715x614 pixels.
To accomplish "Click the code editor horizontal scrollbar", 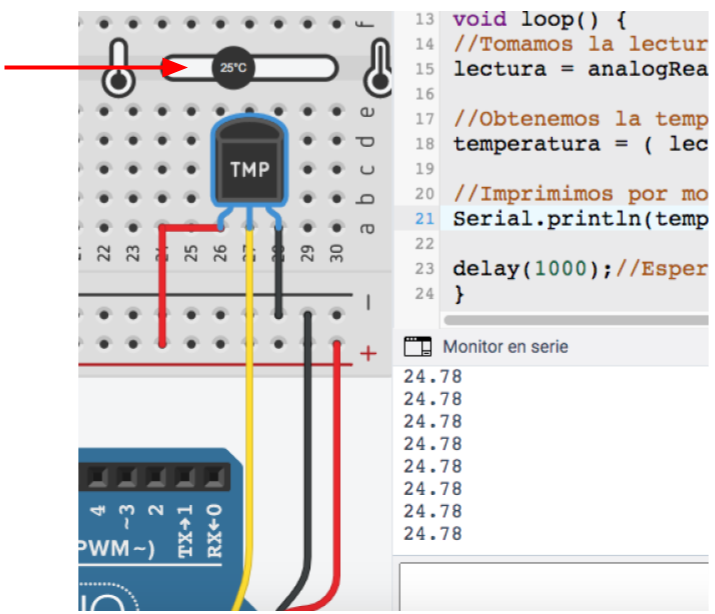I will point(575,321).
